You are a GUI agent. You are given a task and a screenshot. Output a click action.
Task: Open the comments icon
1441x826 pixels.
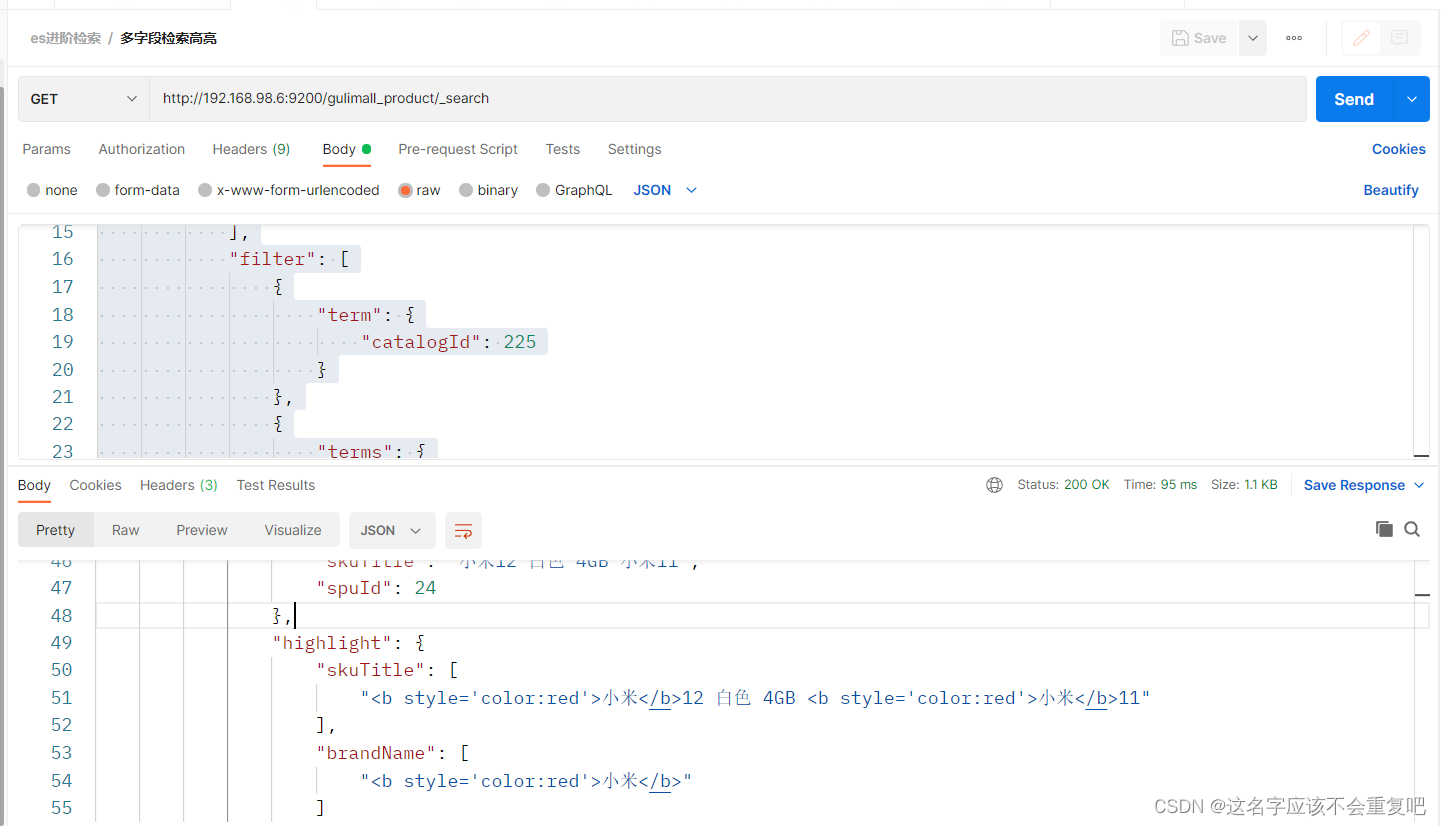1399,38
